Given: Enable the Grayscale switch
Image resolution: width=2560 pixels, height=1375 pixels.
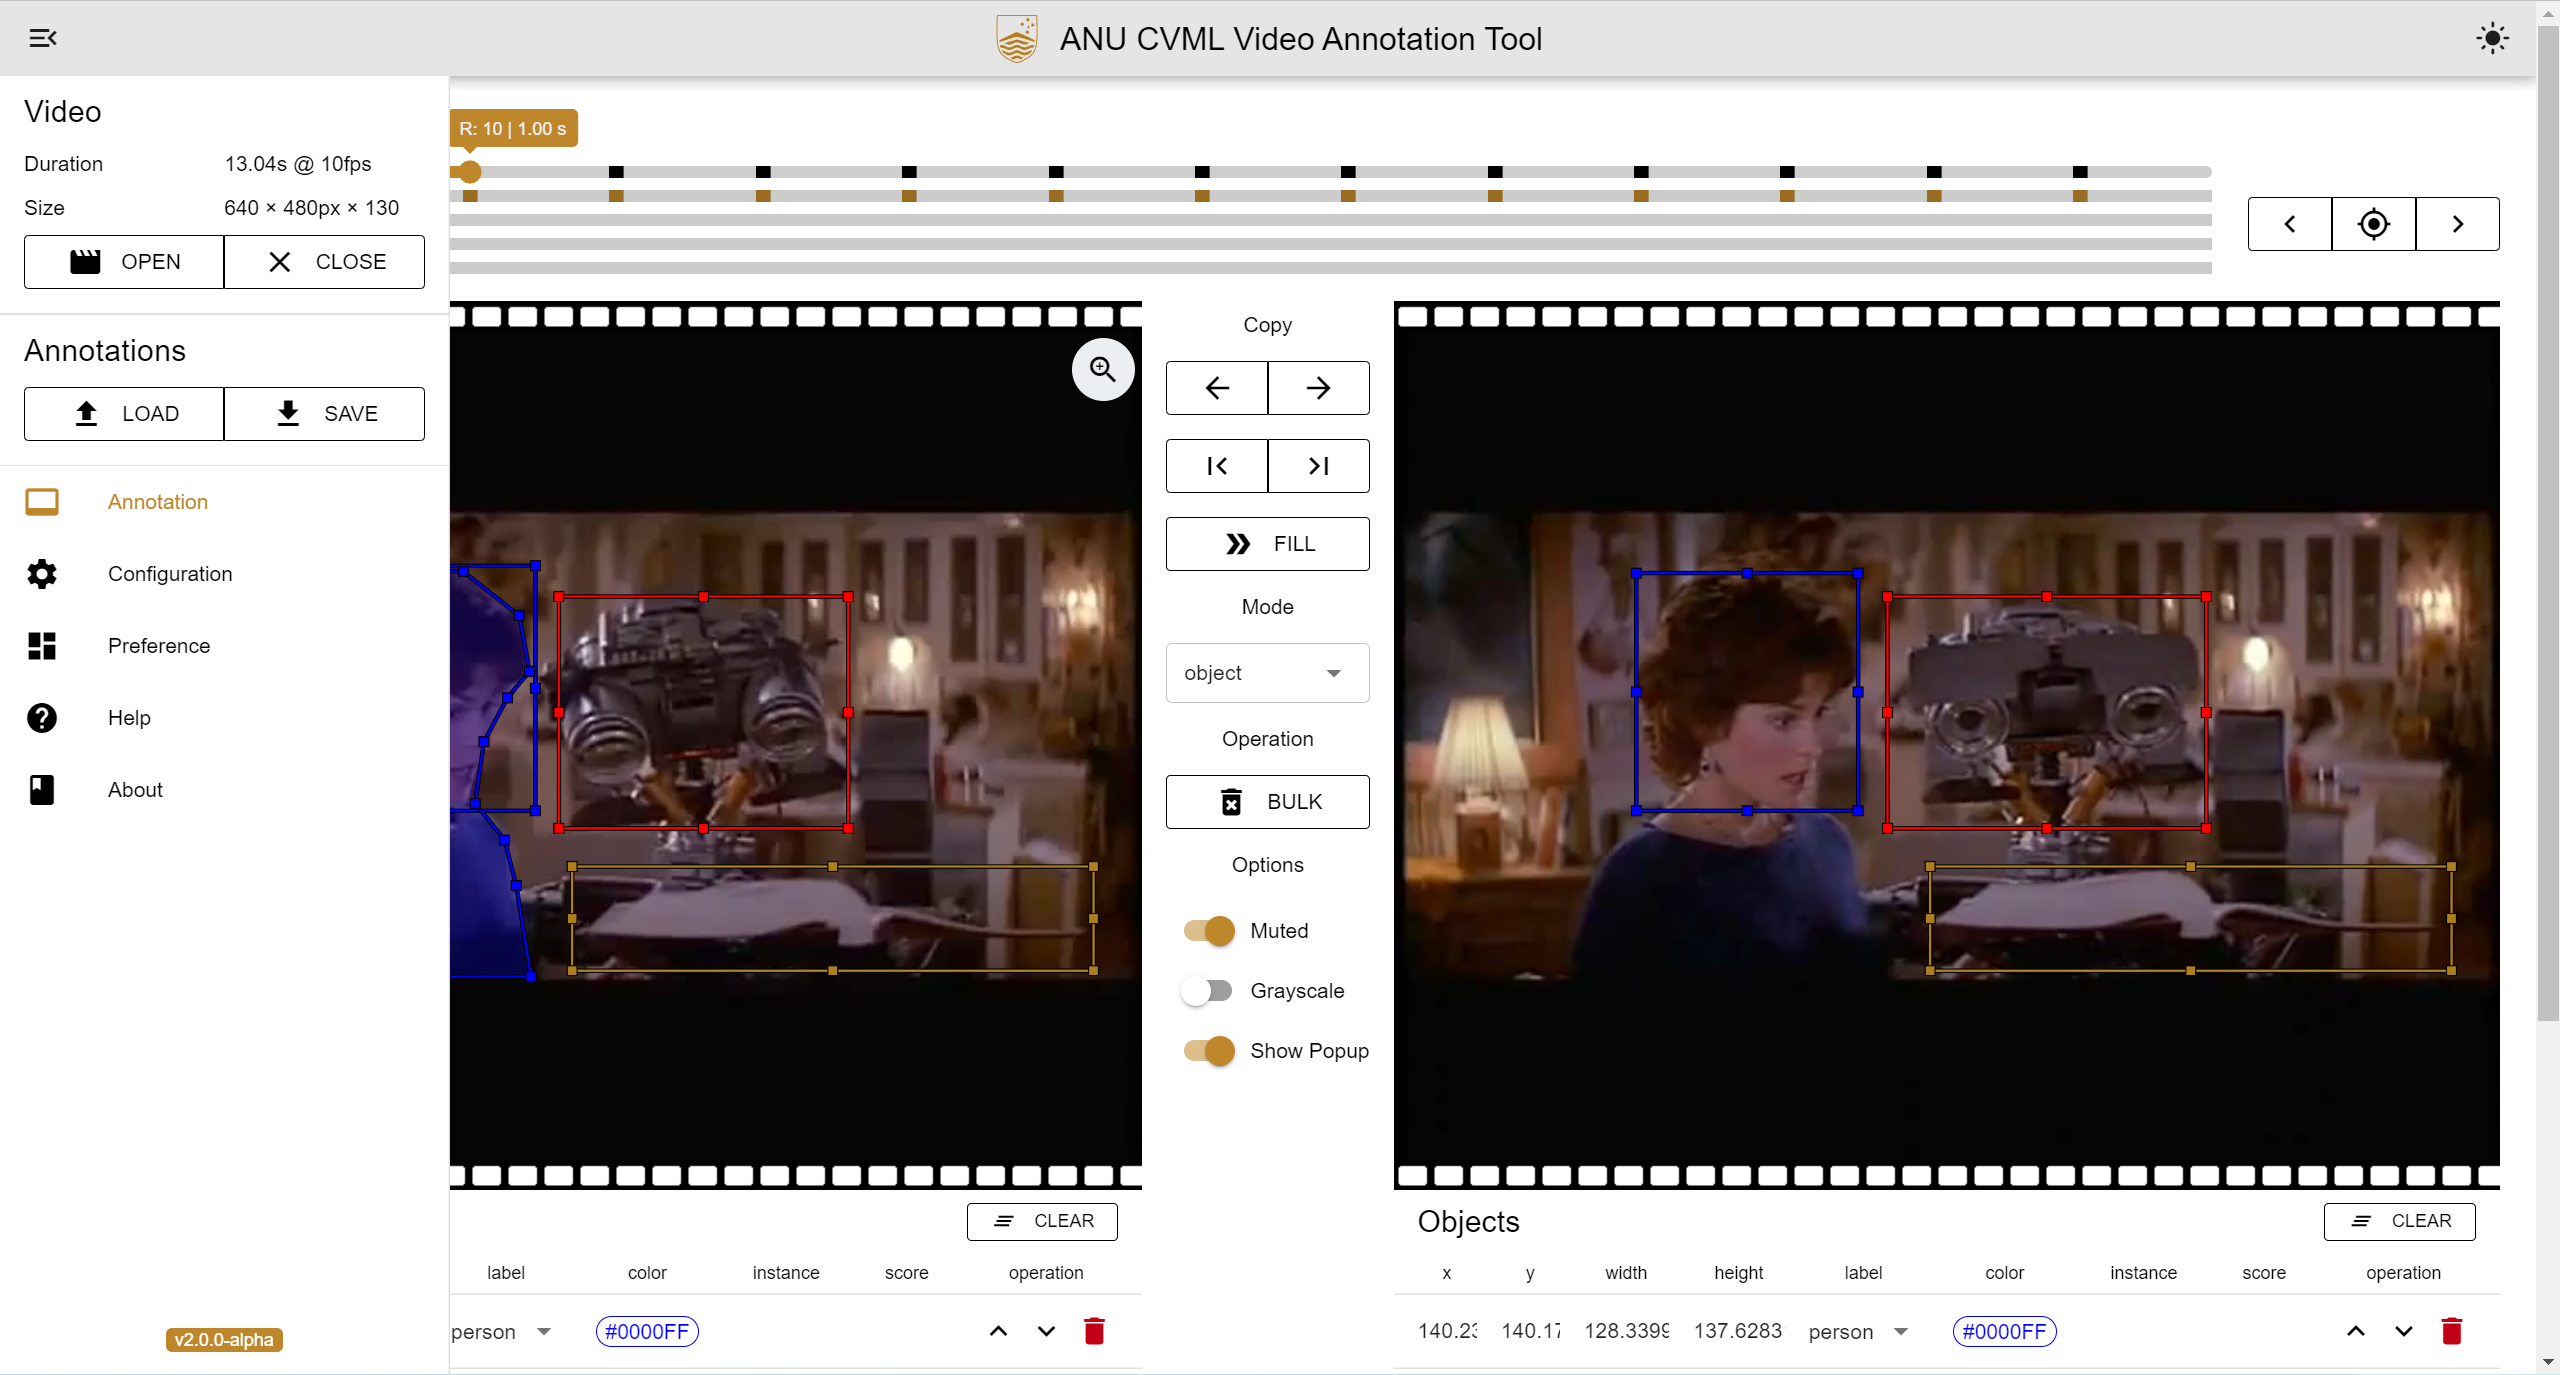Looking at the screenshot, I should [1209, 991].
